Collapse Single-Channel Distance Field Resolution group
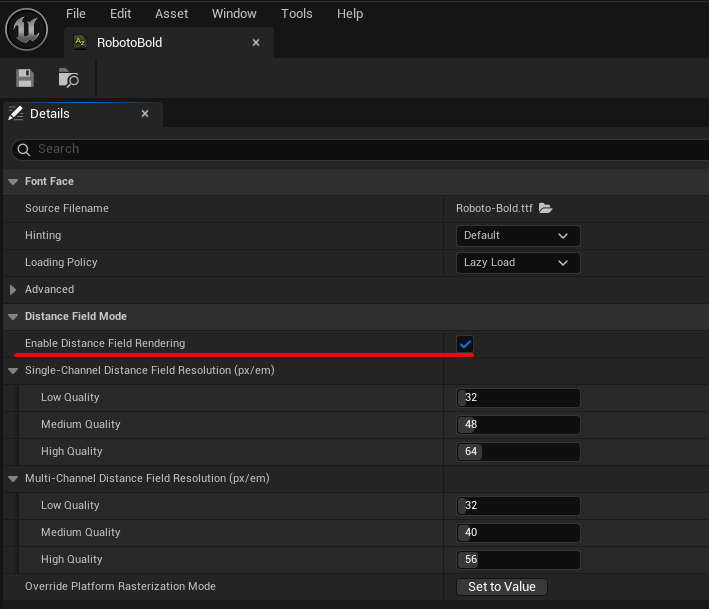The height and width of the screenshot is (609, 709). coord(13,371)
